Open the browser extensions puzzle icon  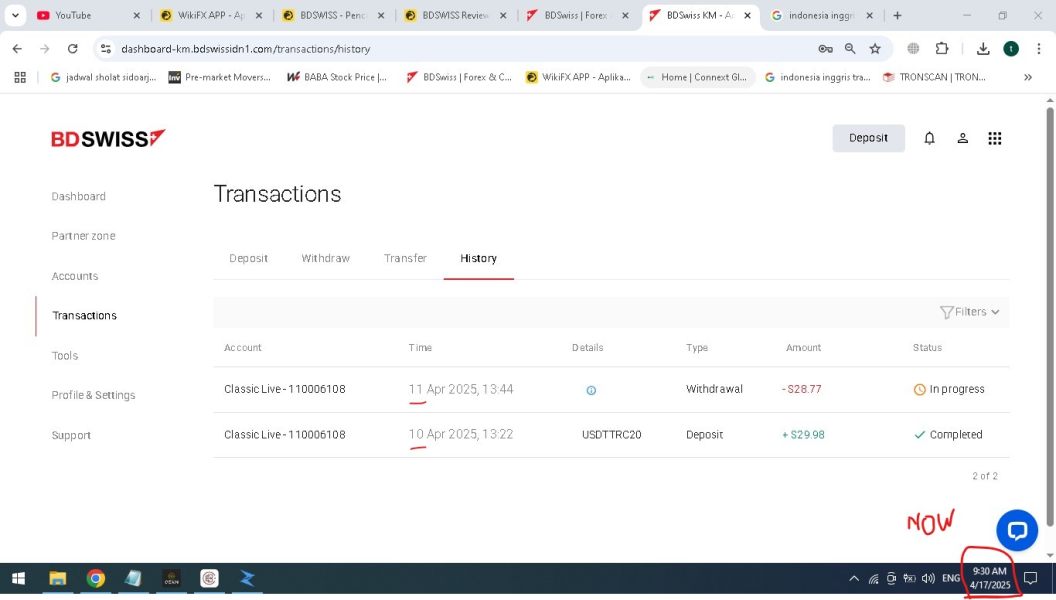[x=942, y=48]
